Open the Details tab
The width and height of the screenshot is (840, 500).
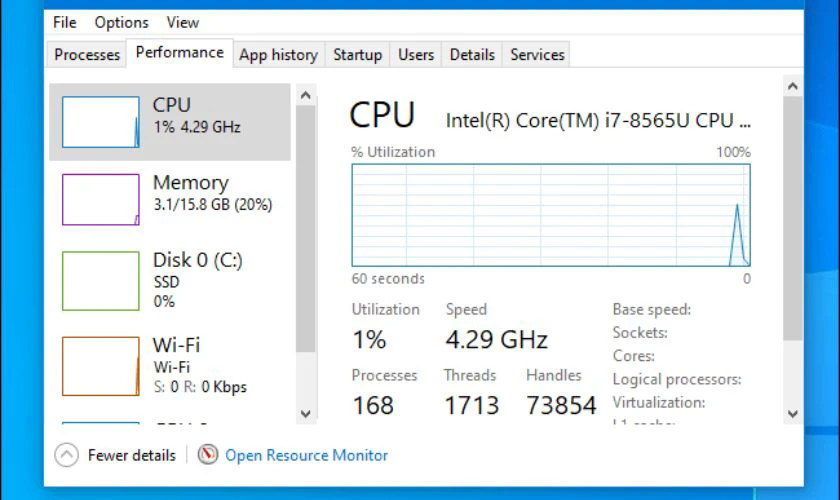coord(472,55)
